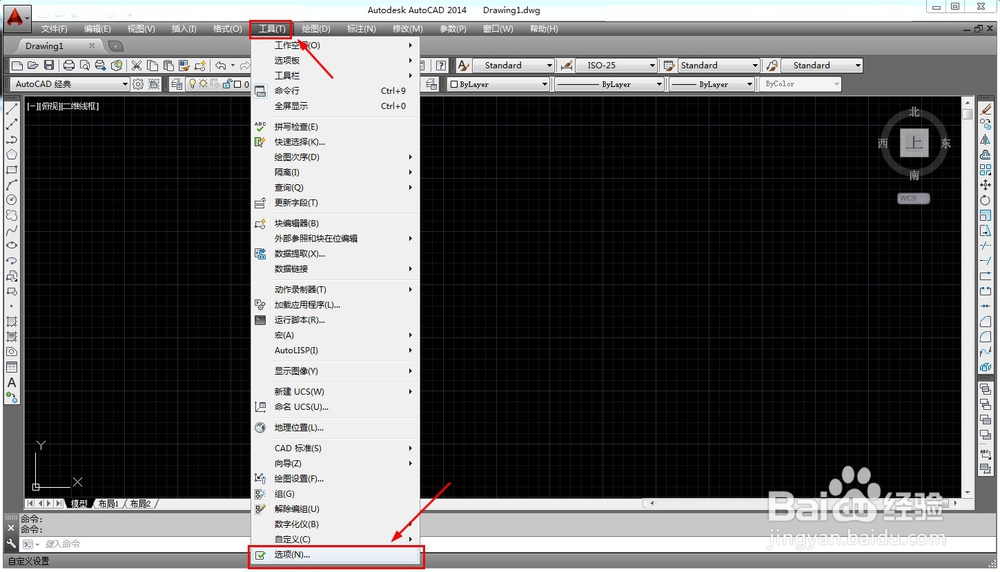Switch to the 布局1 layout tab

[x=108, y=504]
